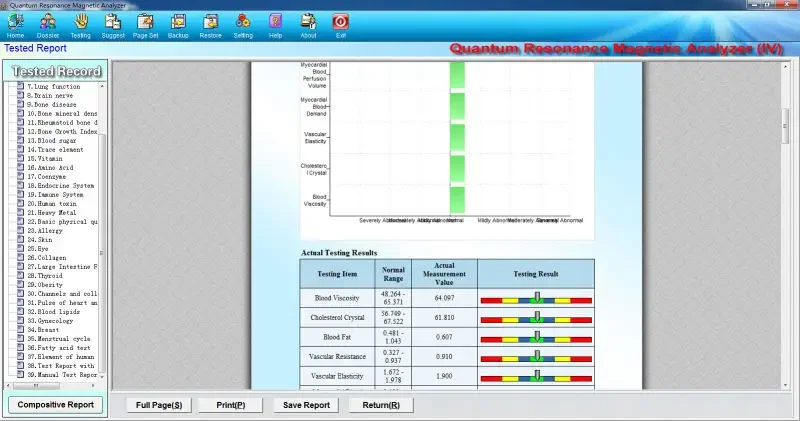Click document icon beside 26.Collagen

20,258
